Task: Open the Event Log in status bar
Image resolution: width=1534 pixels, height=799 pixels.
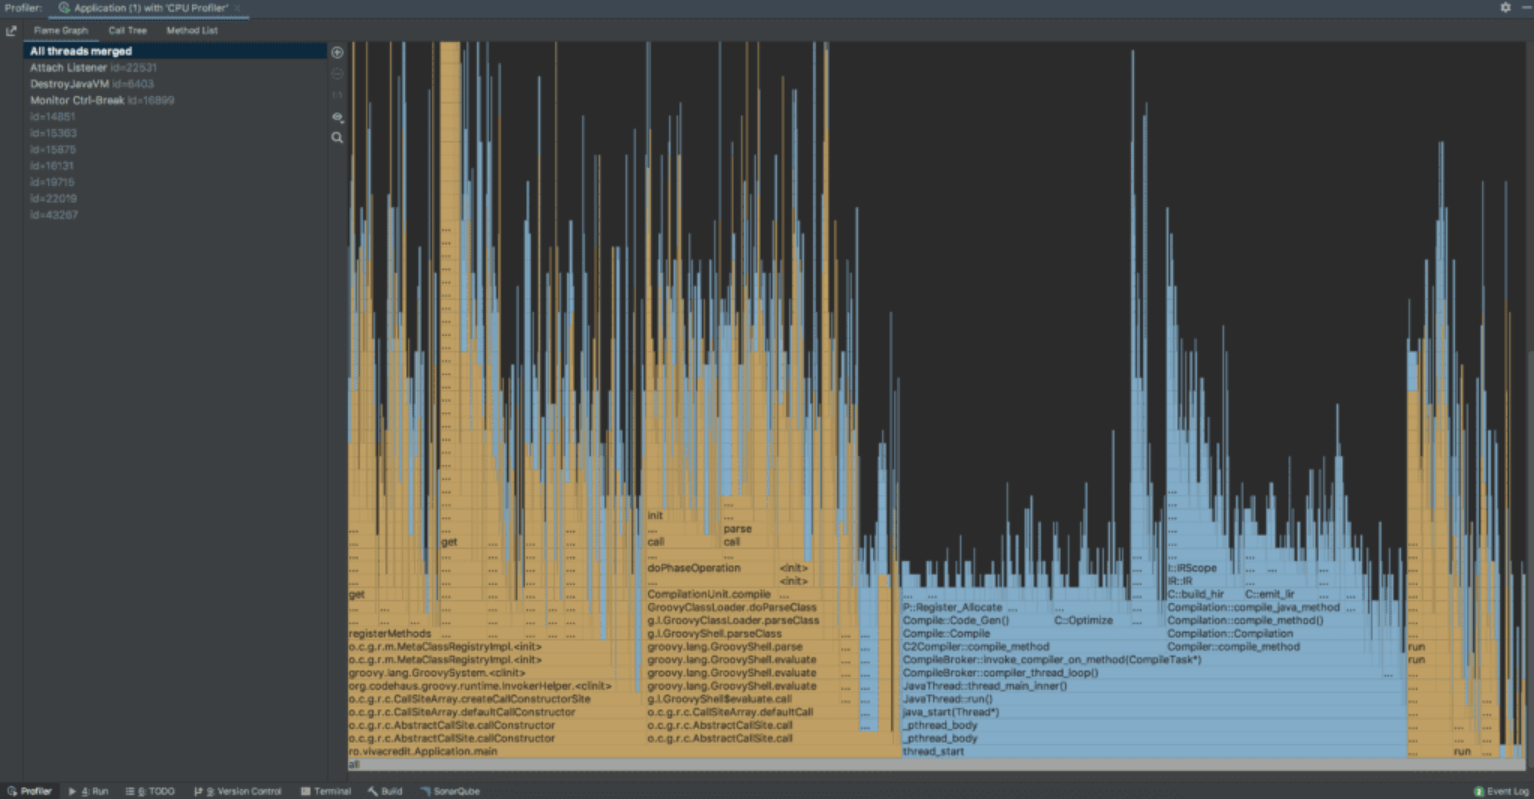Action: point(1501,791)
